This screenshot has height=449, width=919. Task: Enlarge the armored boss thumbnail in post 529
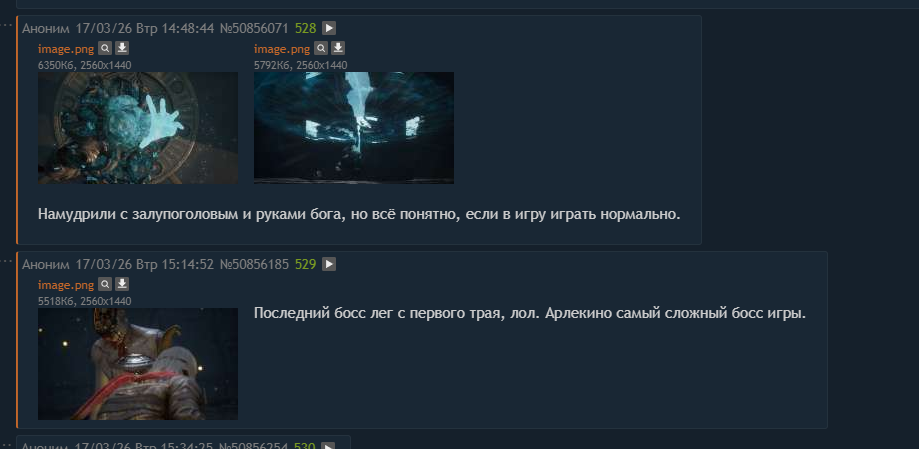click(x=138, y=364)
